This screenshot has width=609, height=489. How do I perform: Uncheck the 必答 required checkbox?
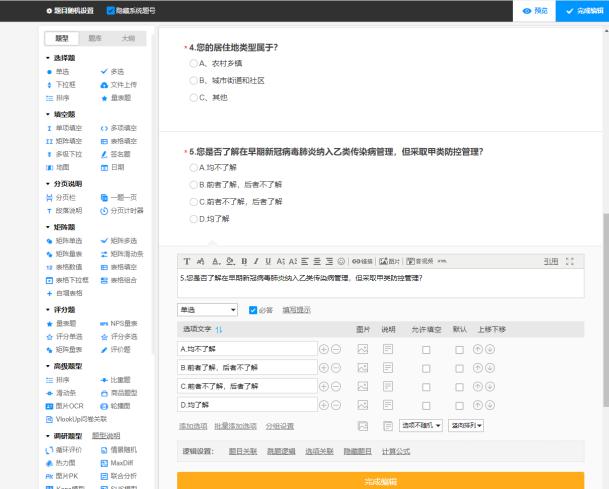[253, 310]
